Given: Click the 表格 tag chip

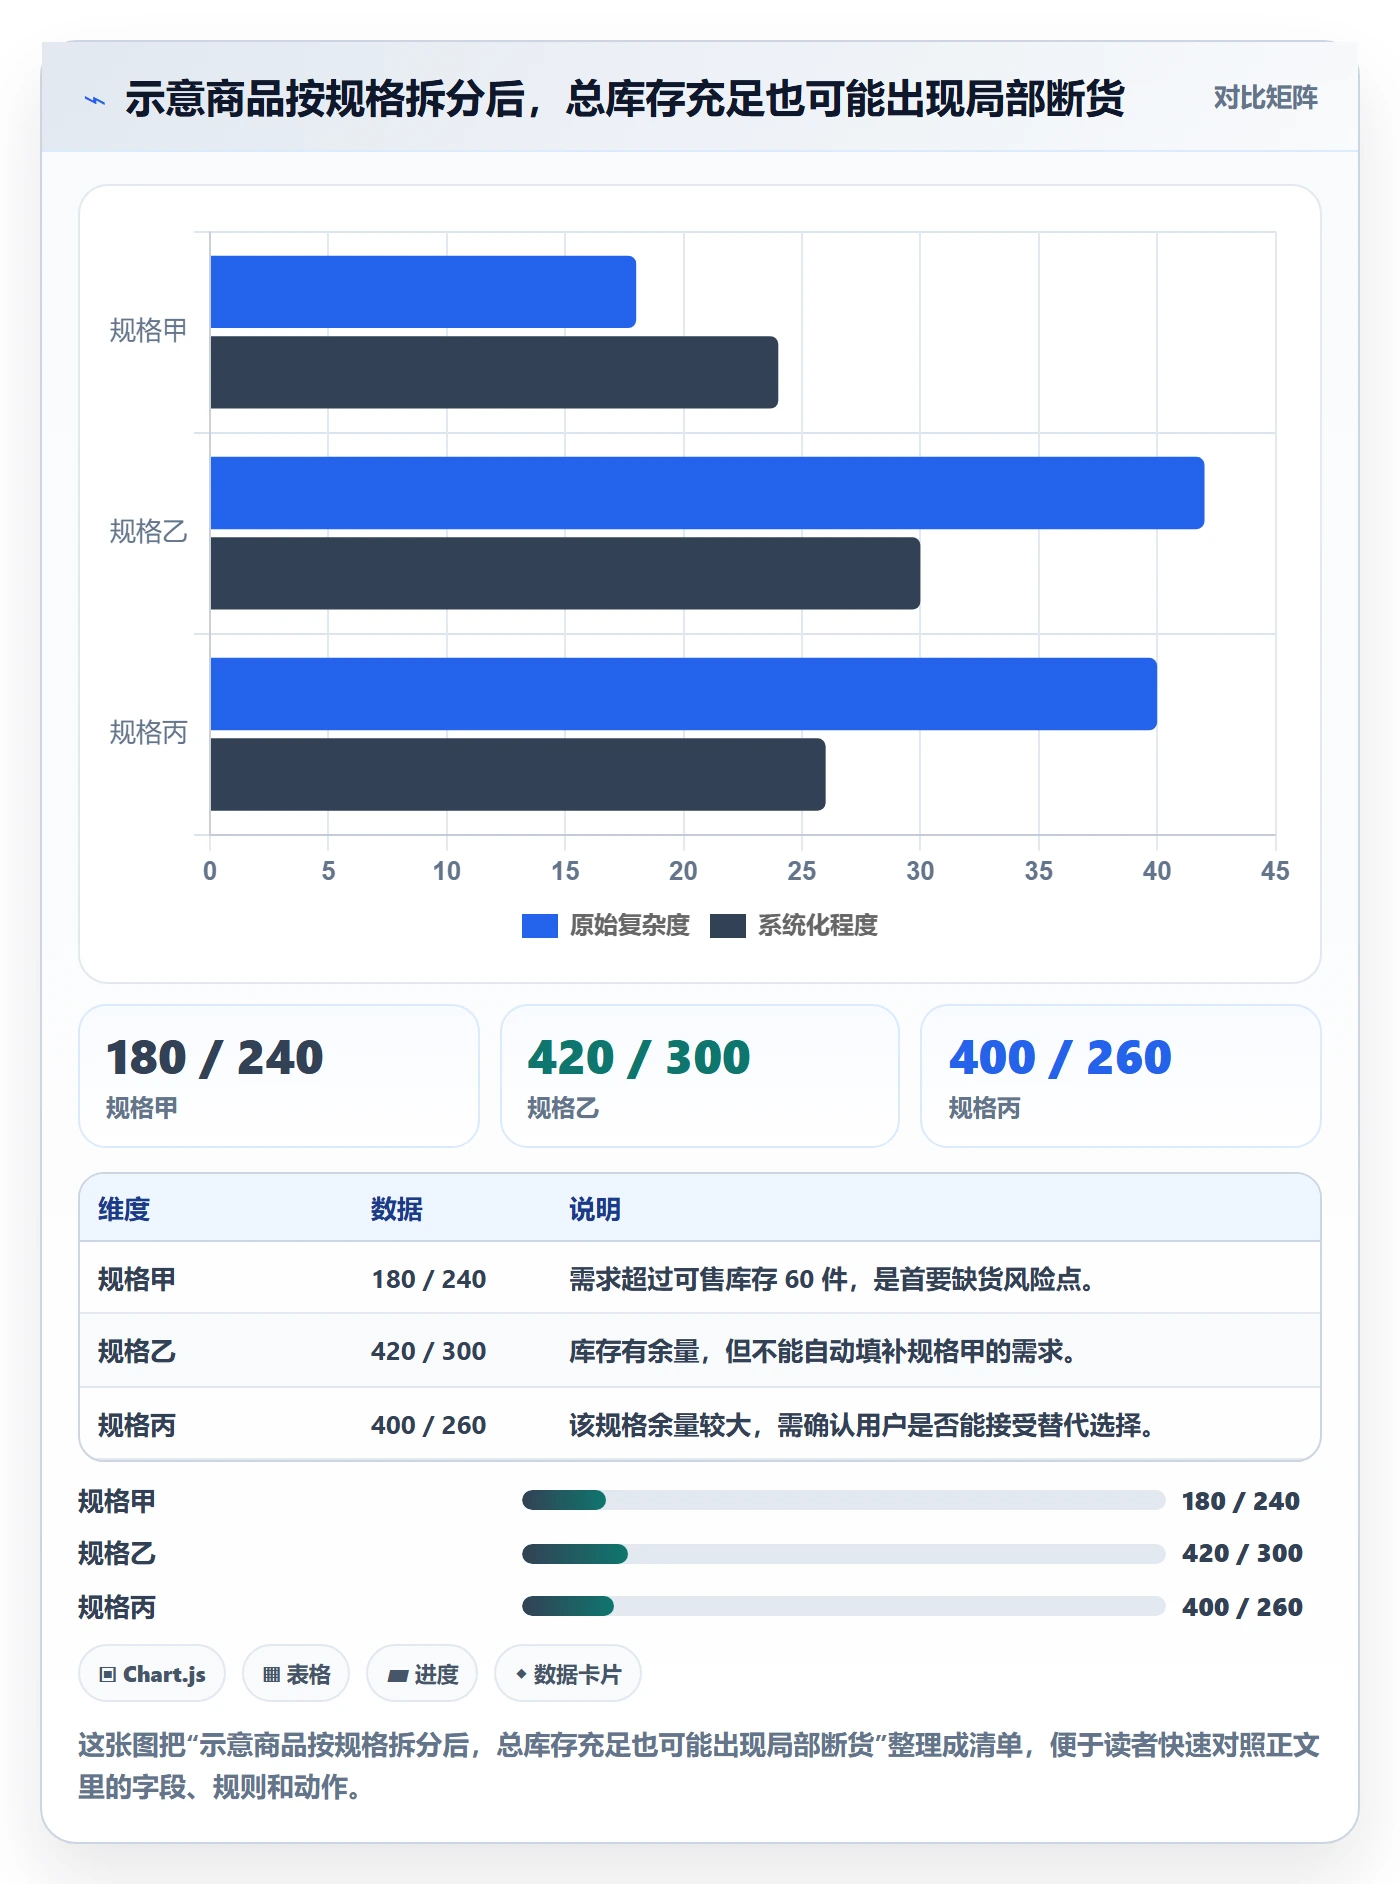Looking at the screenshot, I should (x=296, y=1674).
